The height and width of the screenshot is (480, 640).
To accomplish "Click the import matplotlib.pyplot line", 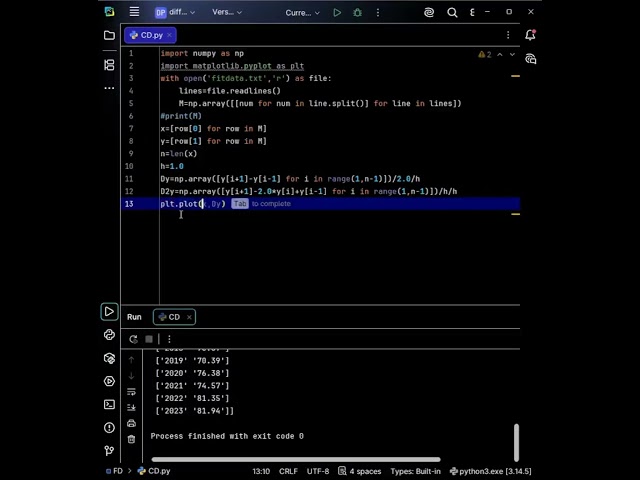I will tap(232, 66).
